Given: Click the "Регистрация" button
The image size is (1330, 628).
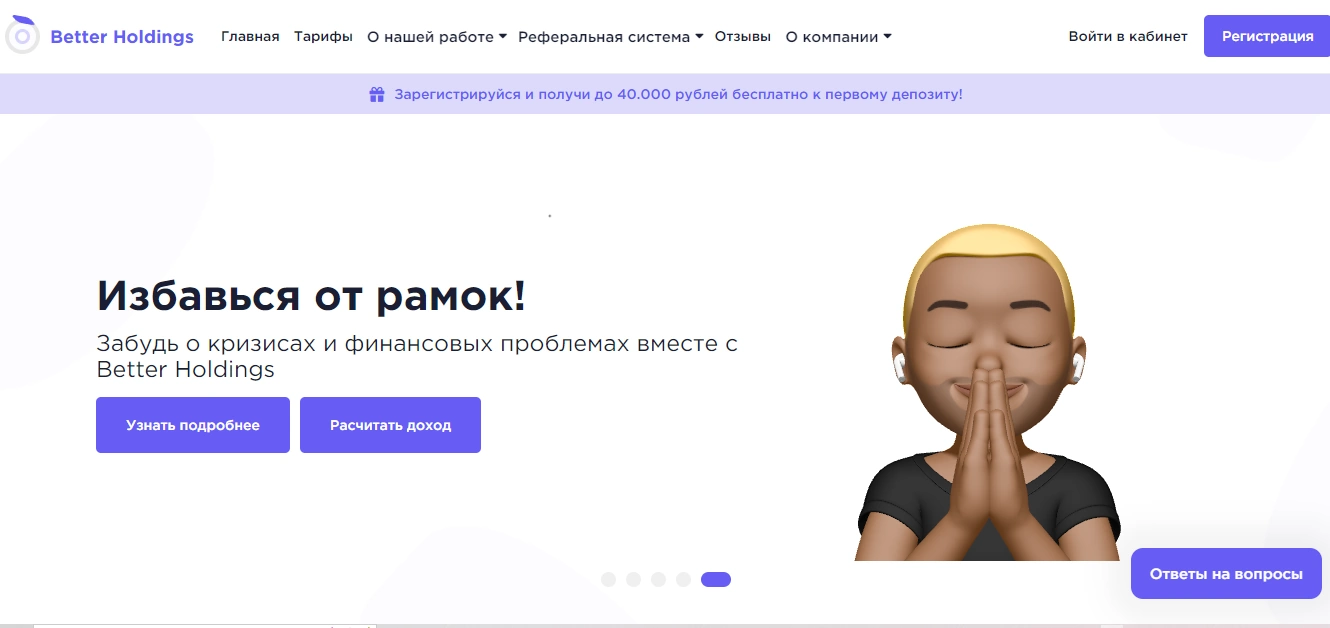Looking at the screenshot, I should coord(1267,36).
